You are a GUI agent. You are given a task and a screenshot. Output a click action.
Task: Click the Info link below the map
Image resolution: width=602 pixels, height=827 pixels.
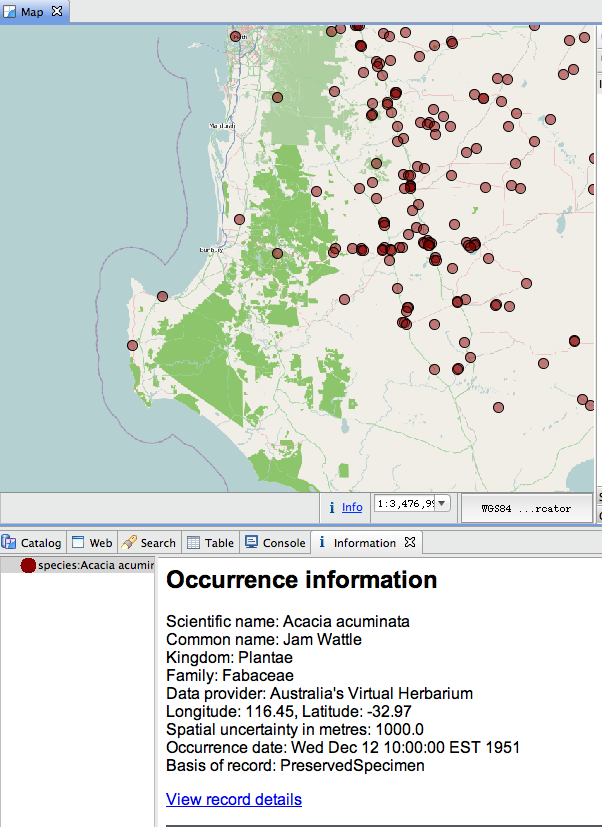[x=352, y=508]
